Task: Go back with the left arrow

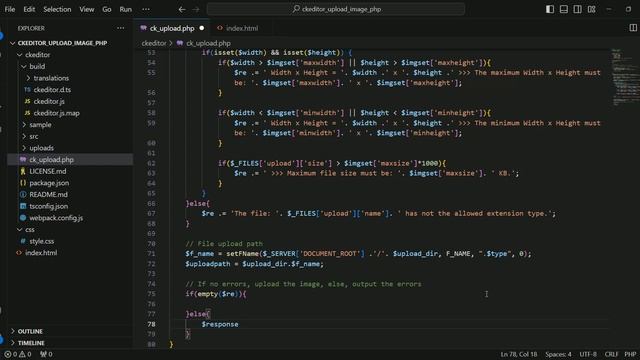Action: click(x=182, y=9)
